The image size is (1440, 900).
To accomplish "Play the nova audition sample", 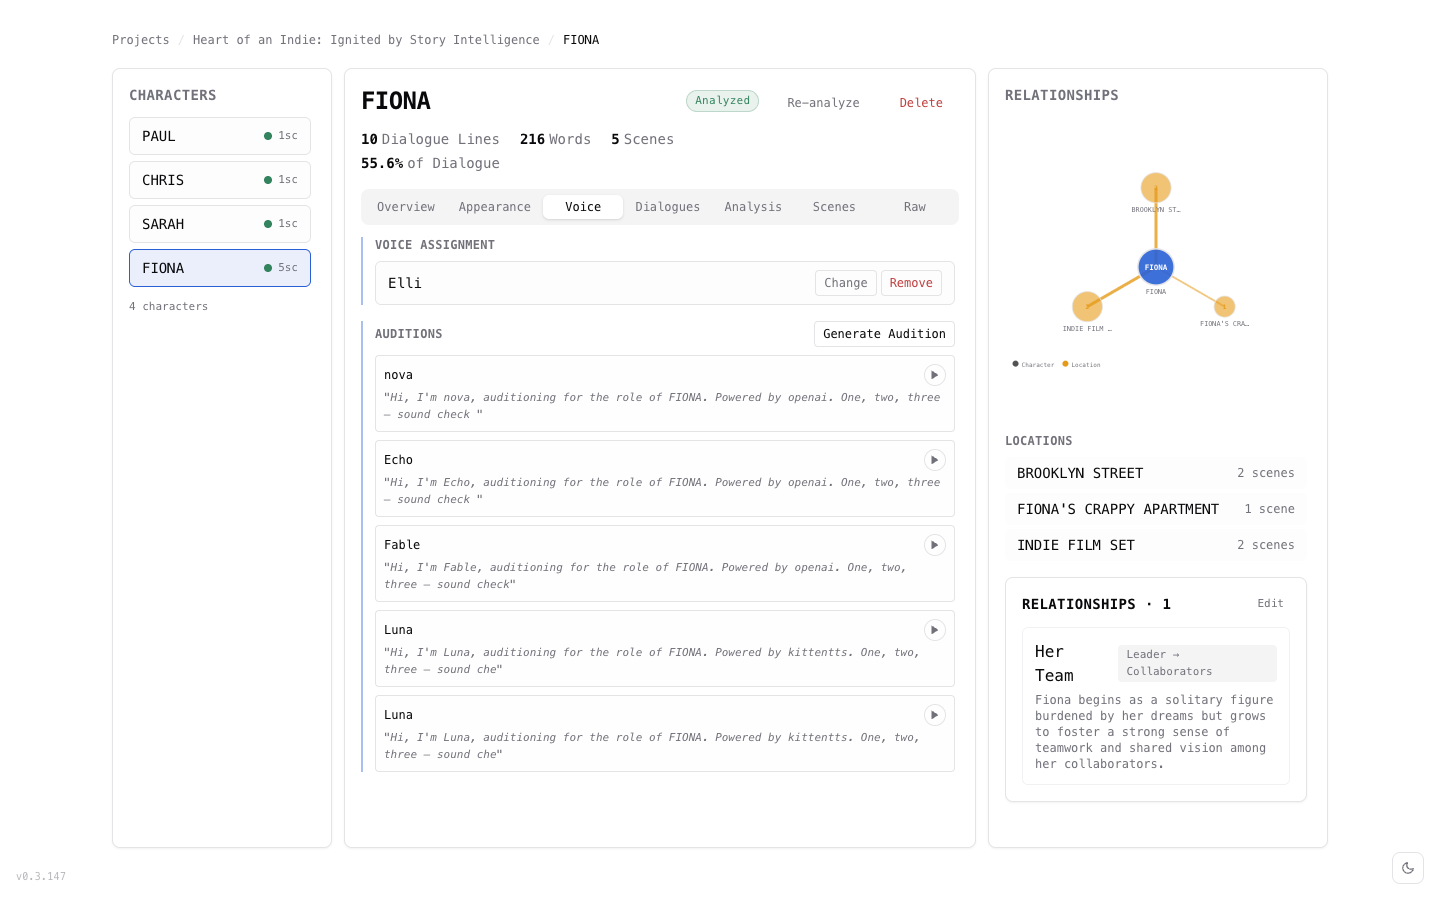I will (x=934, y=375).
